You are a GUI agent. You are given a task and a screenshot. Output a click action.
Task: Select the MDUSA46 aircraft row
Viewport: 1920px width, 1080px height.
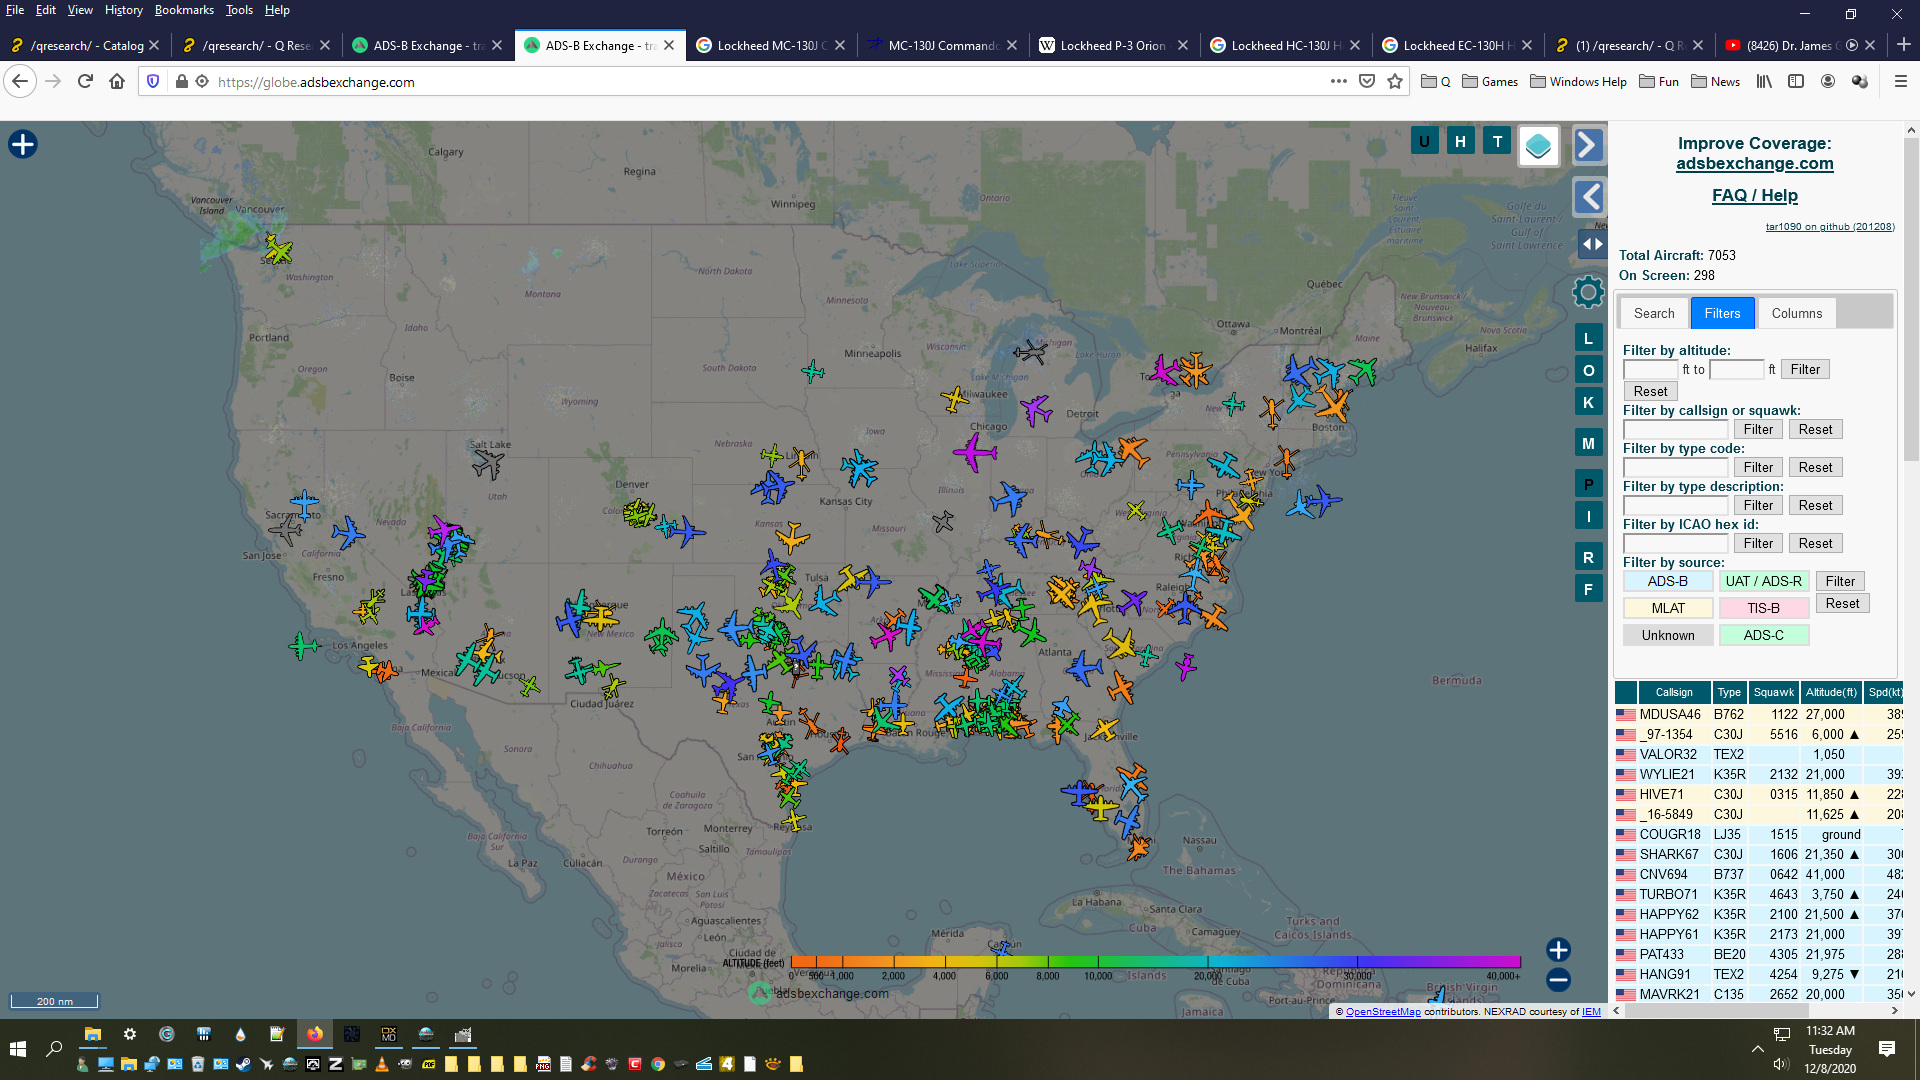click(1758, 715)
